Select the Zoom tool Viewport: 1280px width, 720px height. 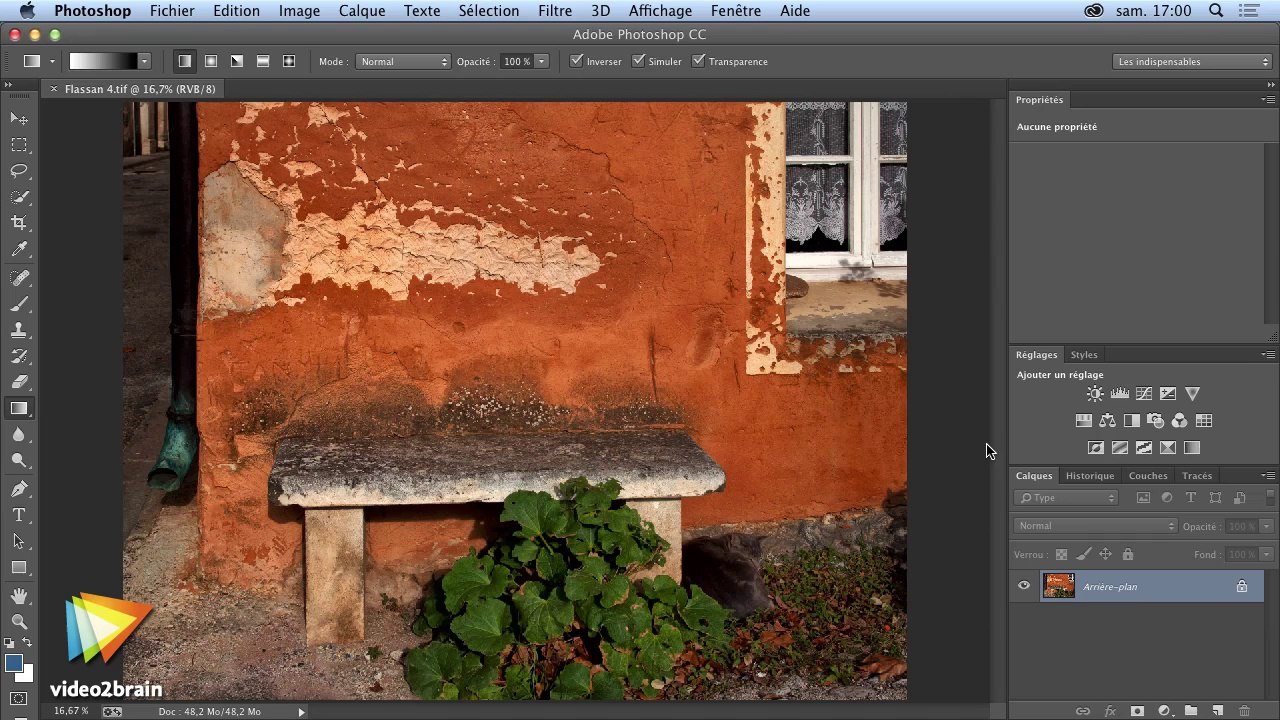[x=19, y=622]
